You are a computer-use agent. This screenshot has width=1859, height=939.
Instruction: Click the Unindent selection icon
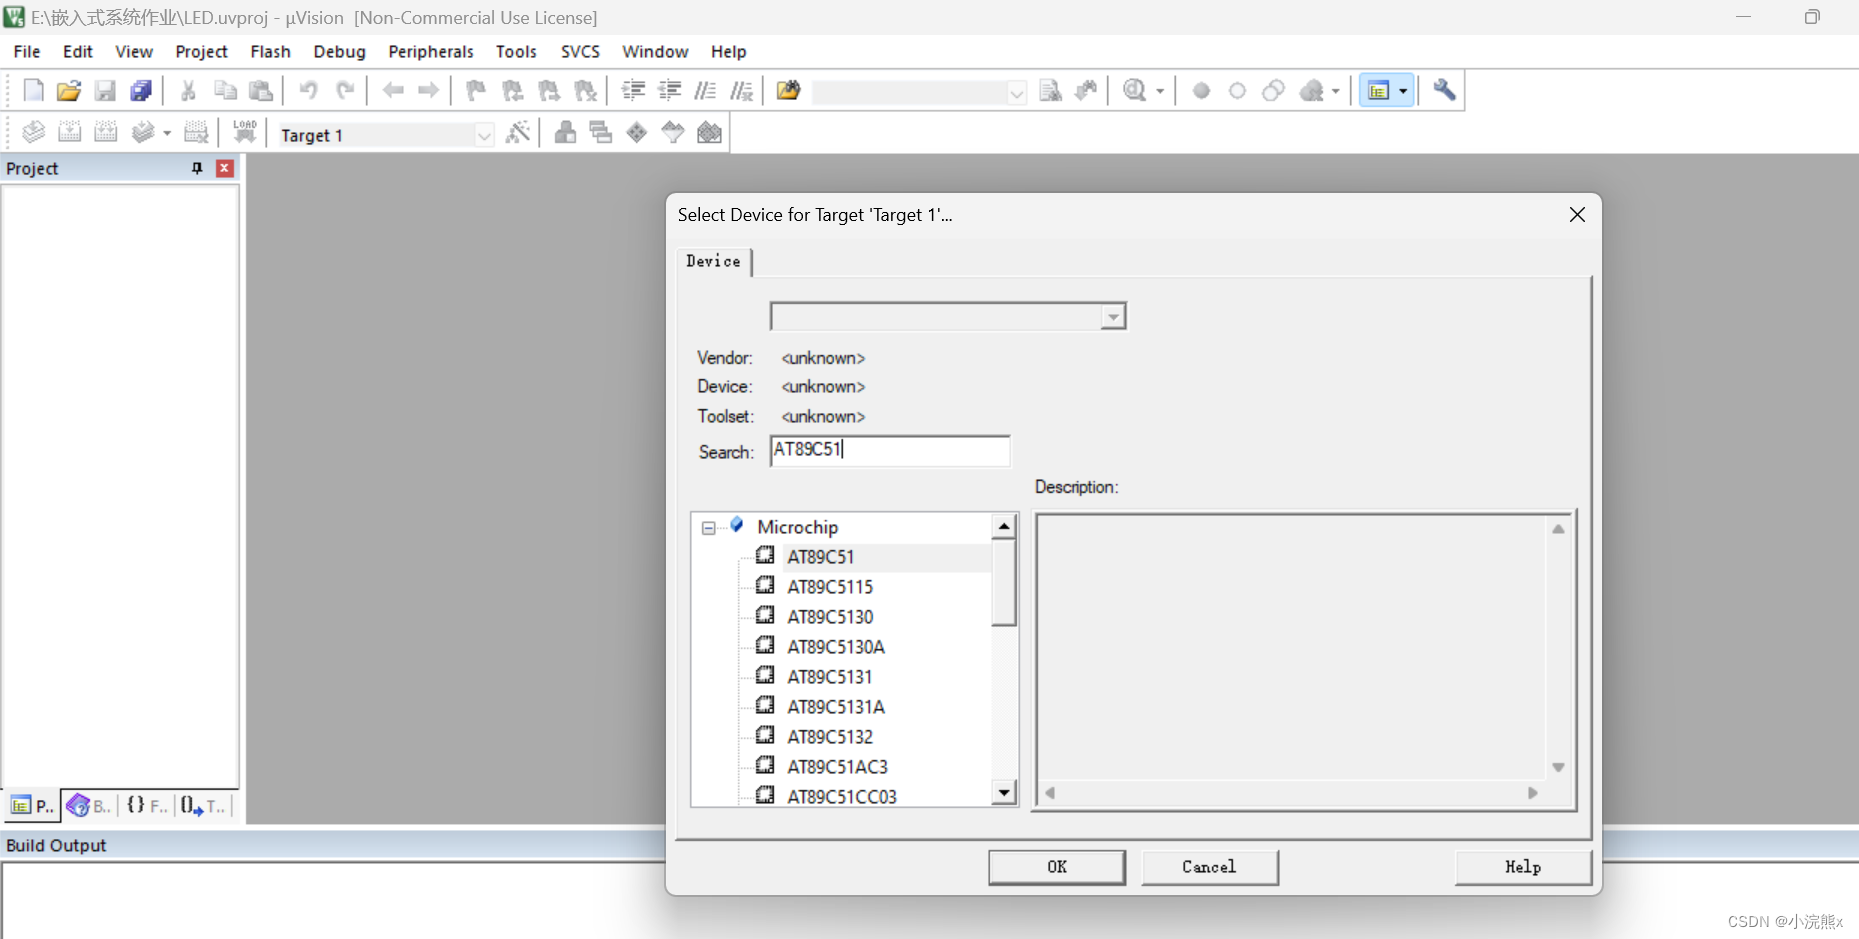(669, 91)
